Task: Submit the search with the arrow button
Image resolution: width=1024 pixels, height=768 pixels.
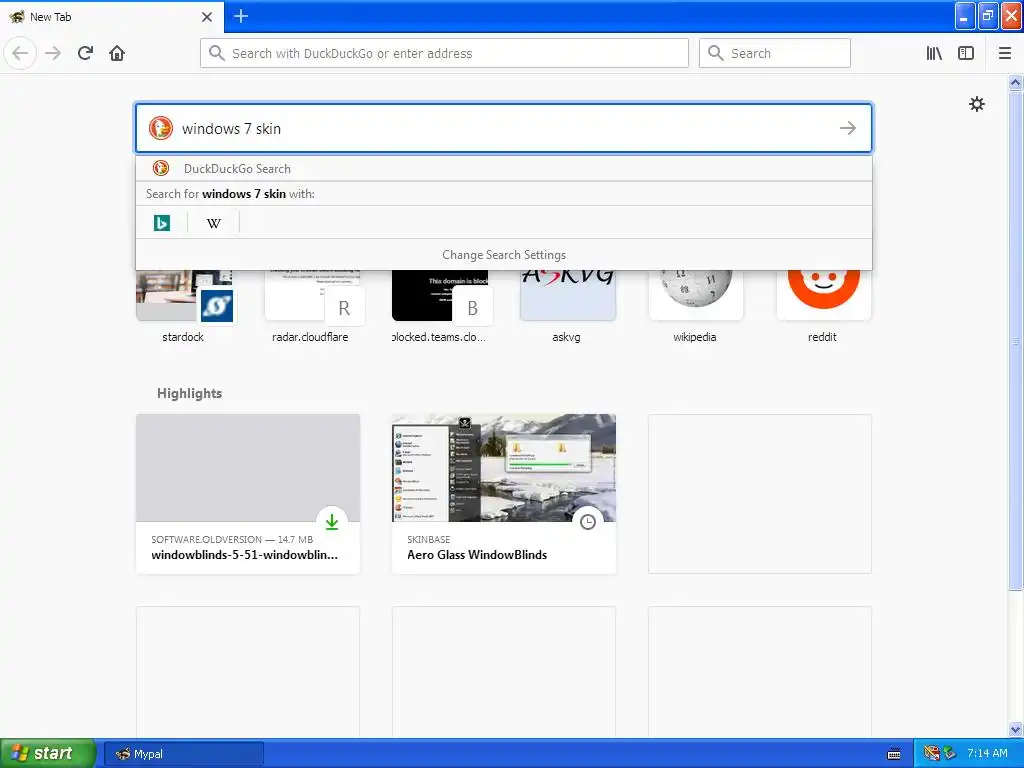Action: click(848, 128)
